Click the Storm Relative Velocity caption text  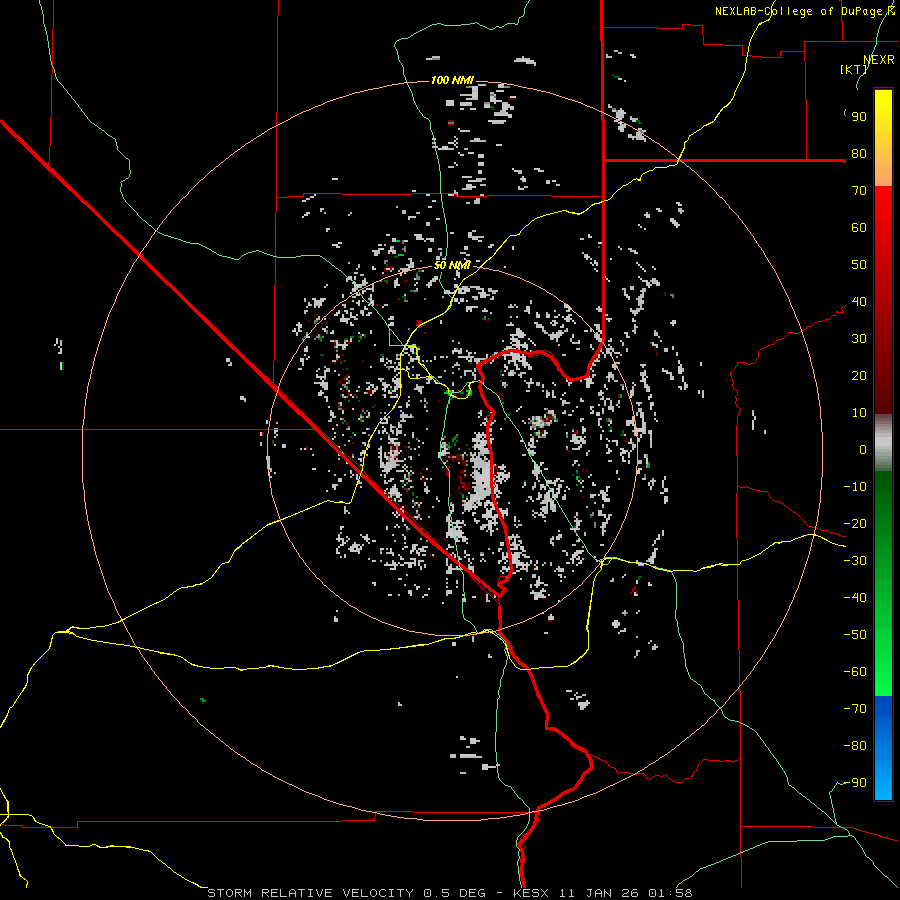449,893
